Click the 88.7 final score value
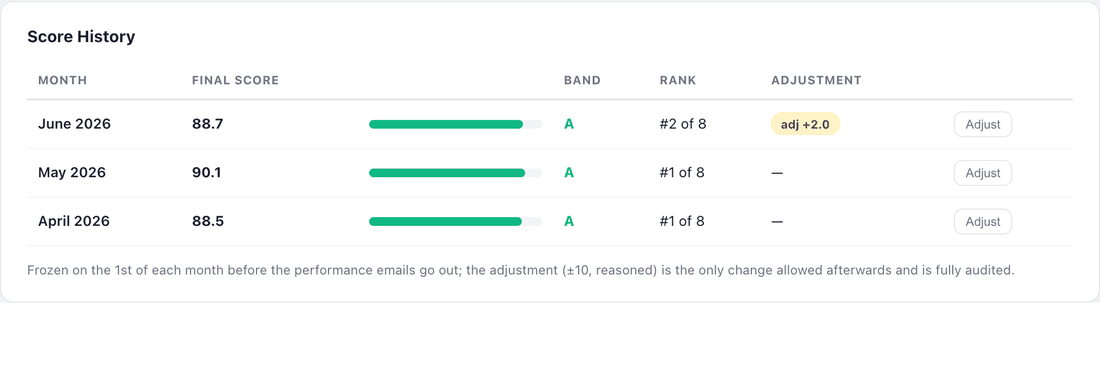This screenshot has width=1100, height=375. coord(208,124)
